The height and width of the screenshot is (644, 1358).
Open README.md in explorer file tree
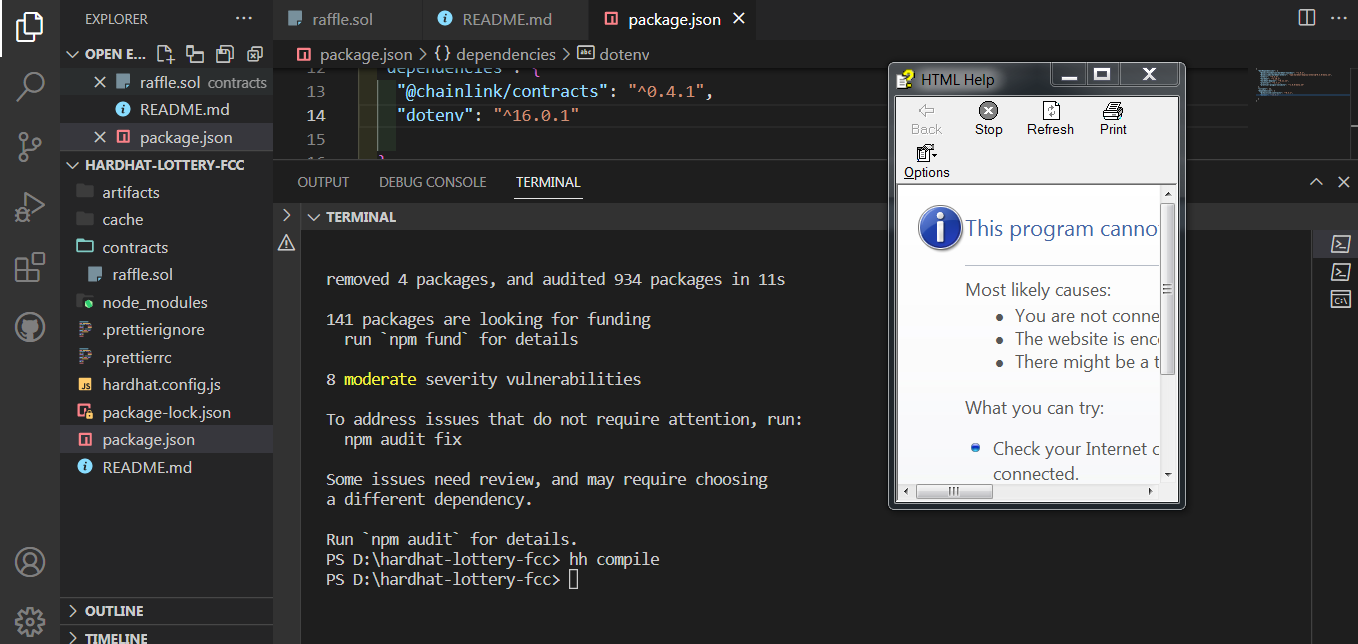tap(147, 467)
